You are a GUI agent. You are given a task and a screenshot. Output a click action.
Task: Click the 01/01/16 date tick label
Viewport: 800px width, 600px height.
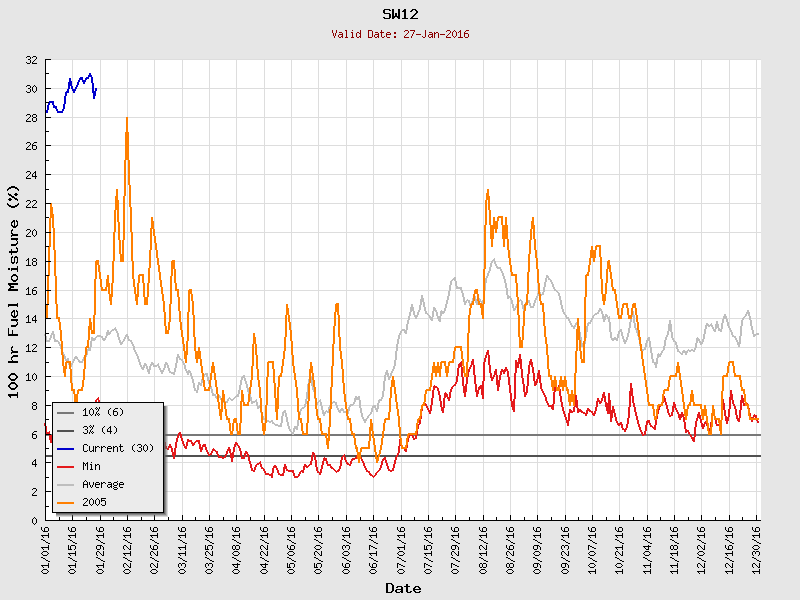(x=46, y=547)
